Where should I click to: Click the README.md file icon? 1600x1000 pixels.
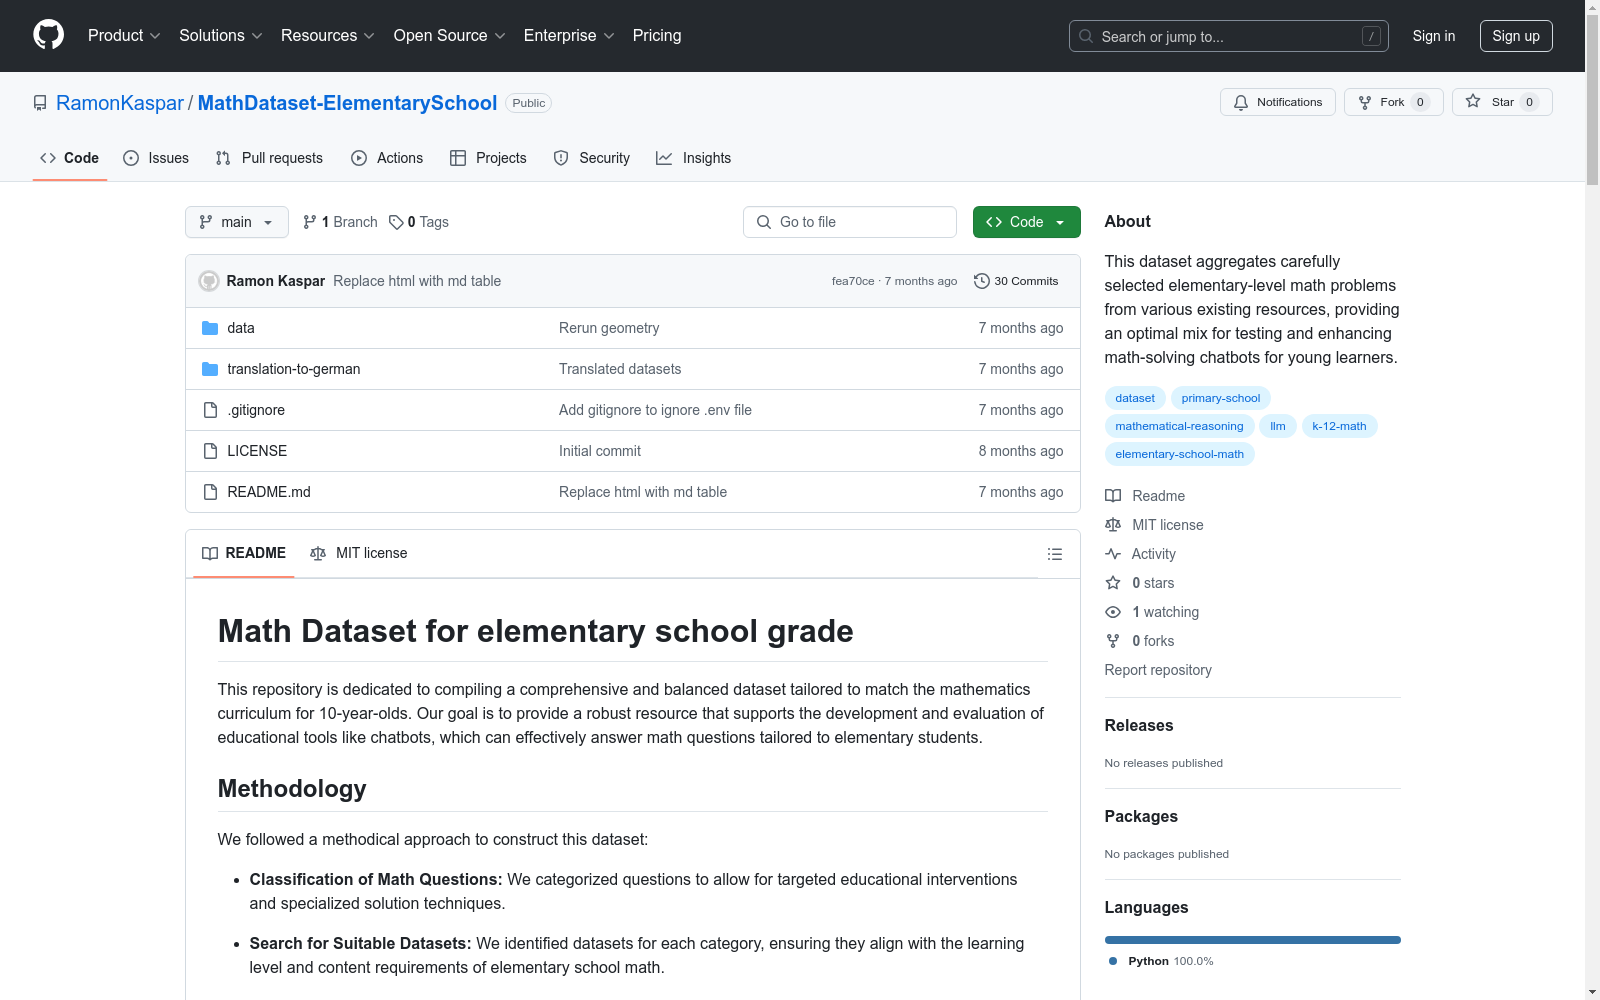point(210,492)
